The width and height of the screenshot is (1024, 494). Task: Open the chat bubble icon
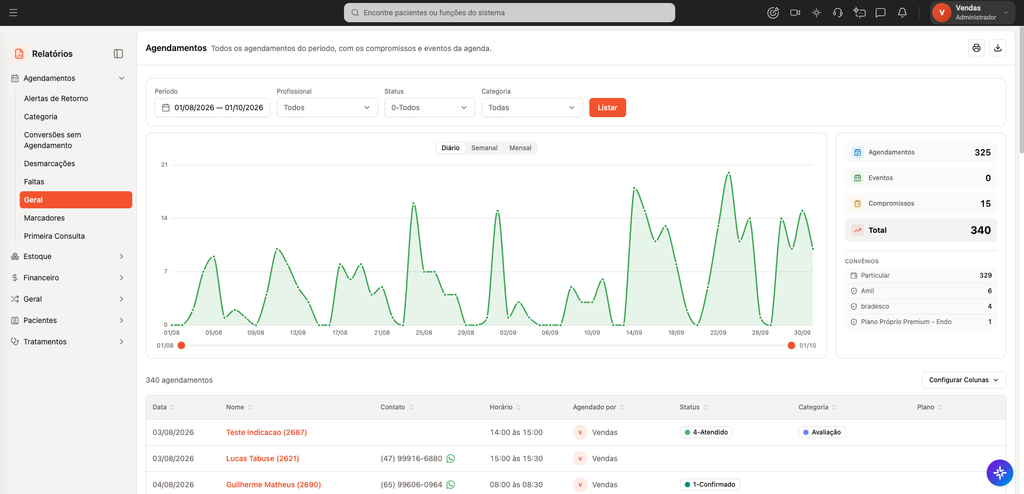tap(880, 12)
